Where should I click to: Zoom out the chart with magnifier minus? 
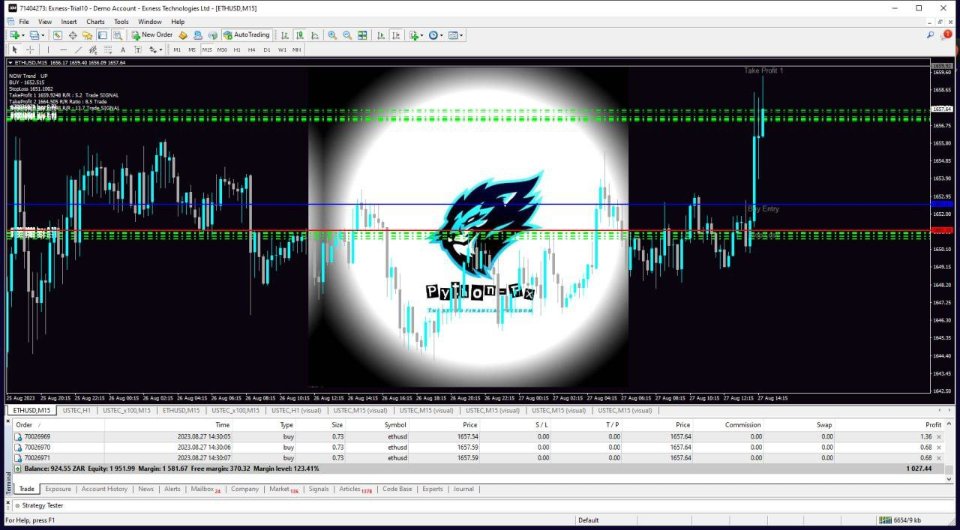tap(347, 35)
